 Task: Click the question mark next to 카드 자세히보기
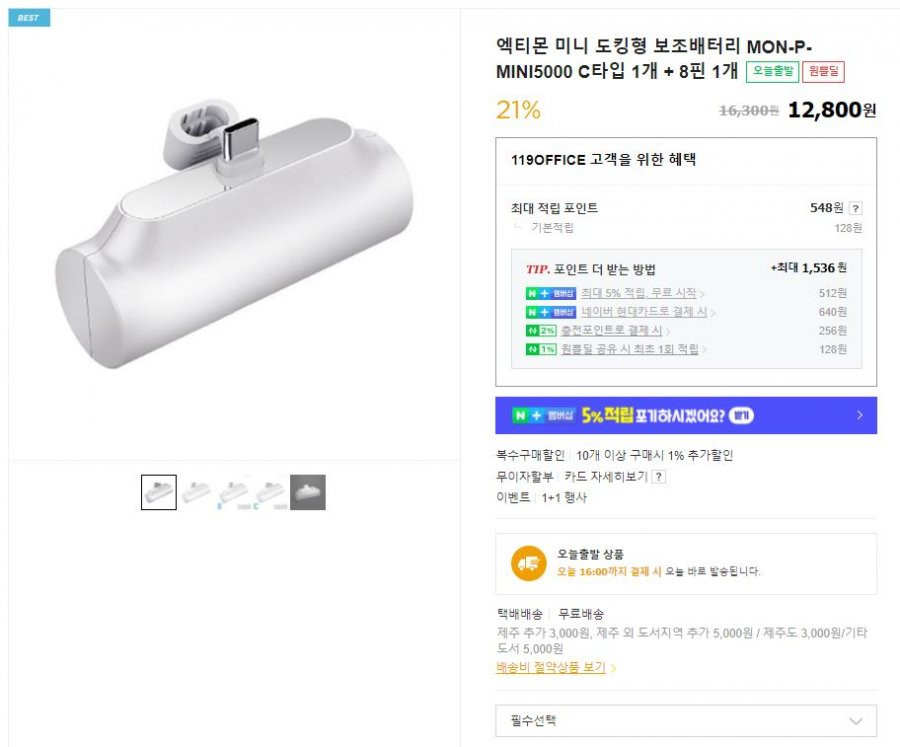pos(659,477)
